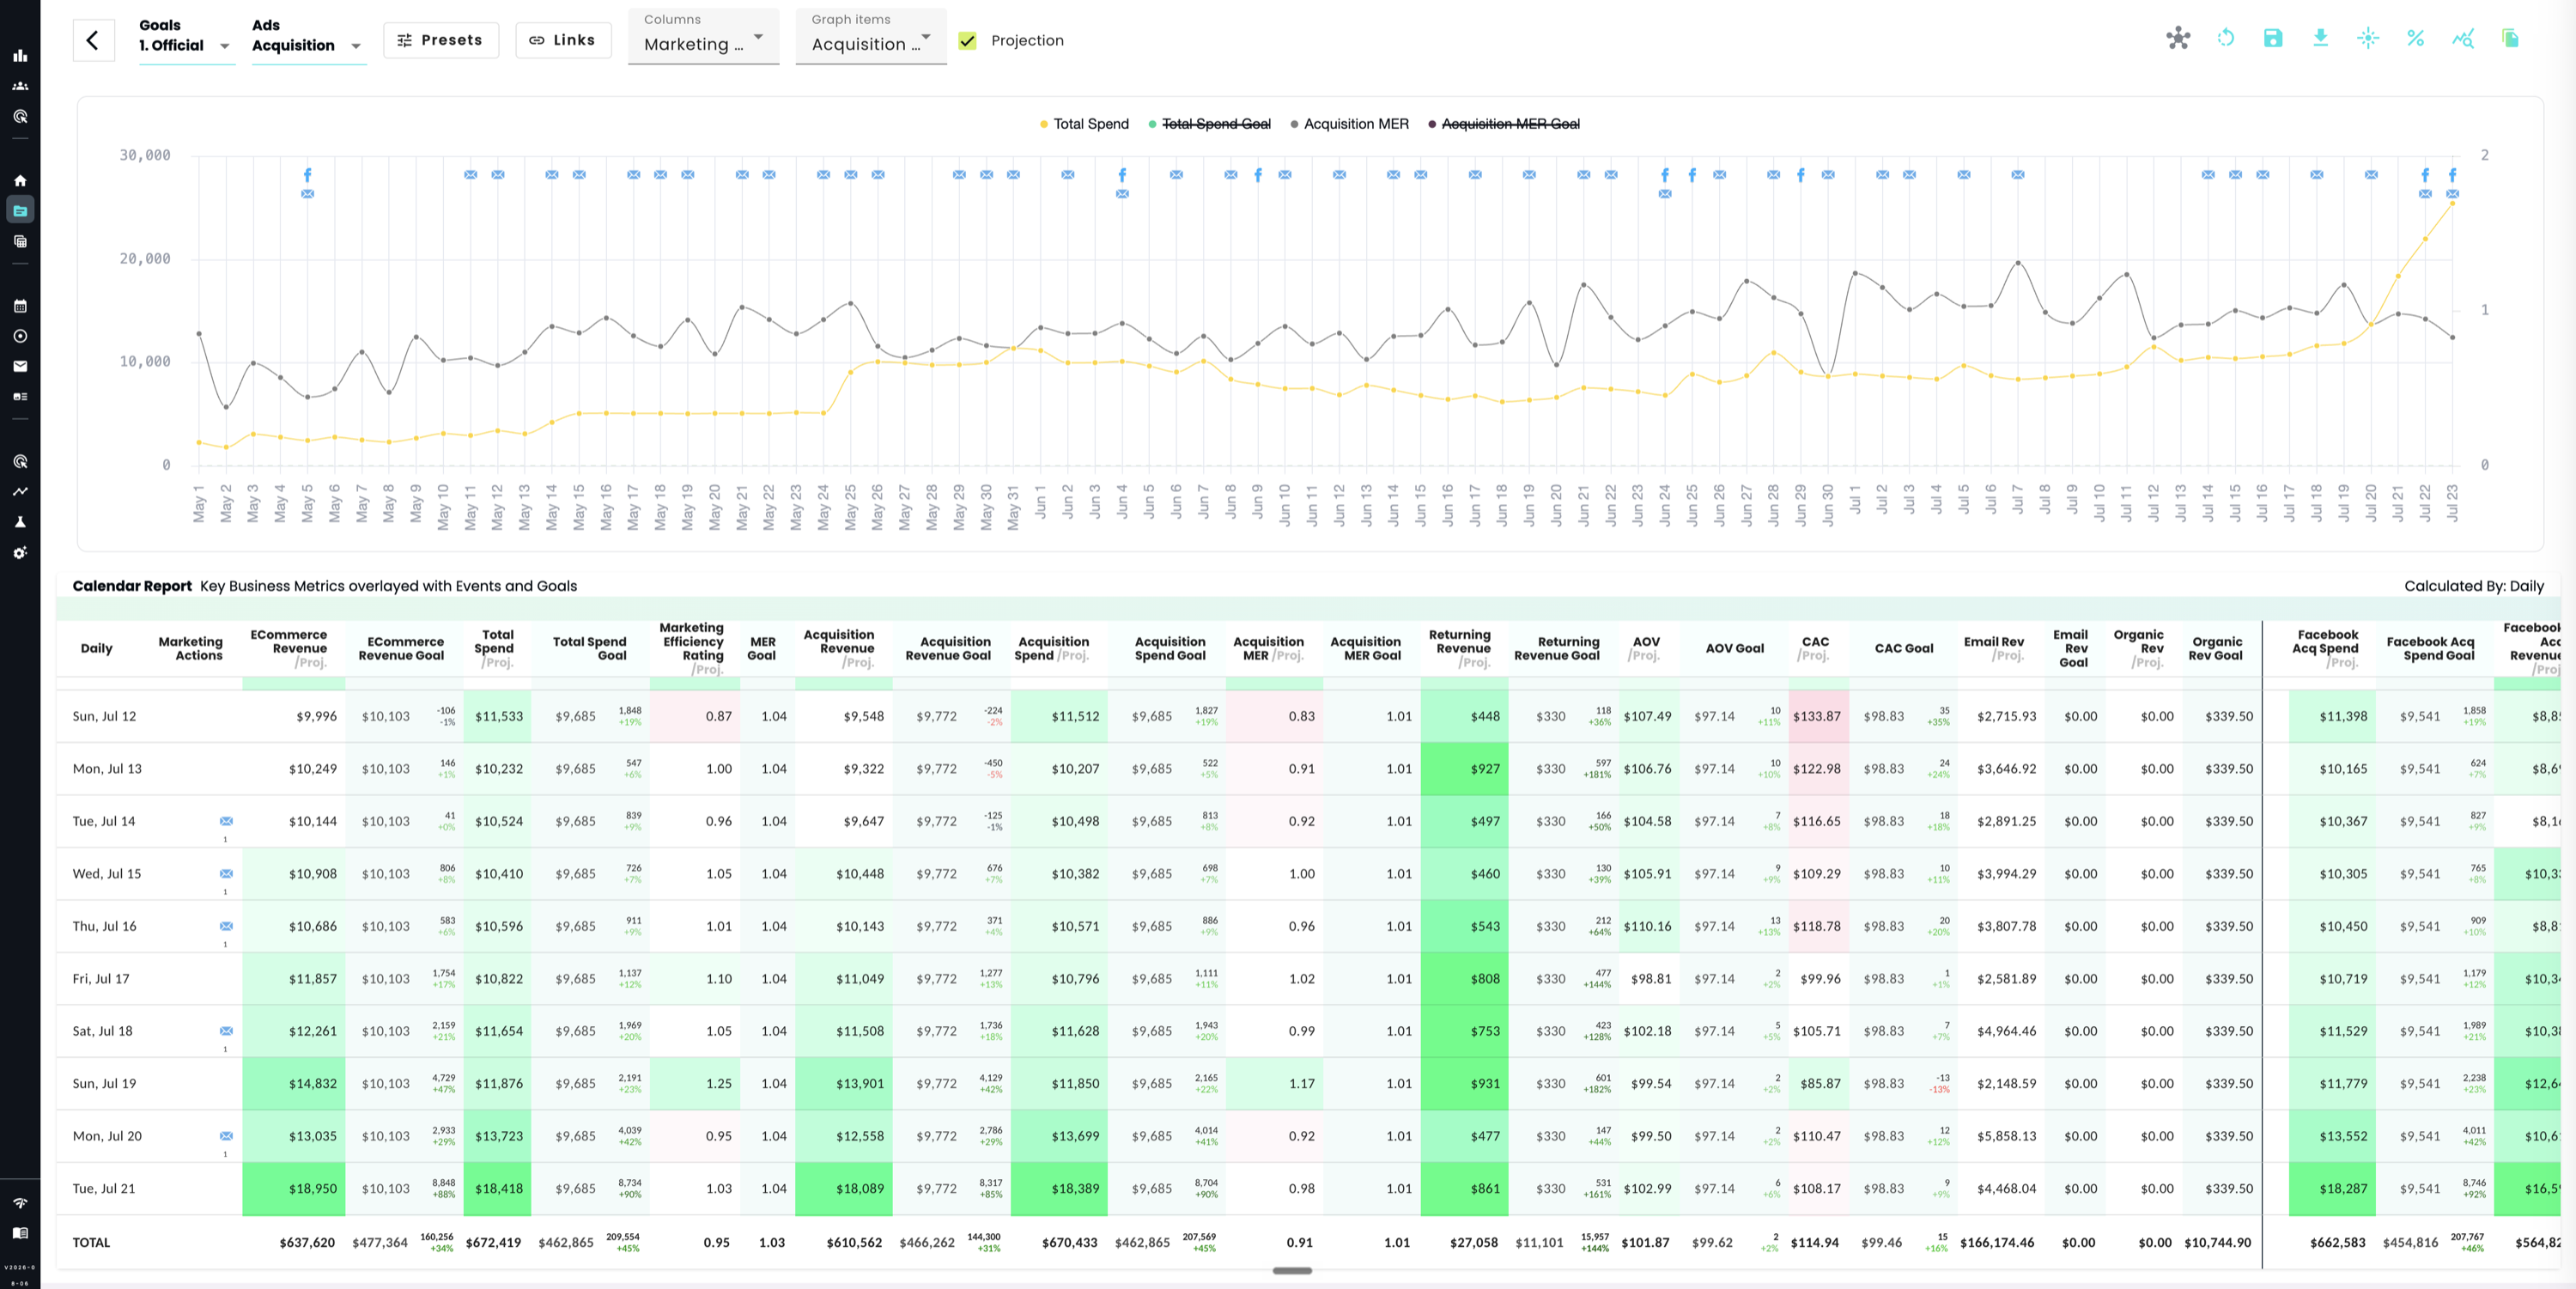Click the Total Spend Goal column header
2576x1289 pixels.
[x=589, y=649]
